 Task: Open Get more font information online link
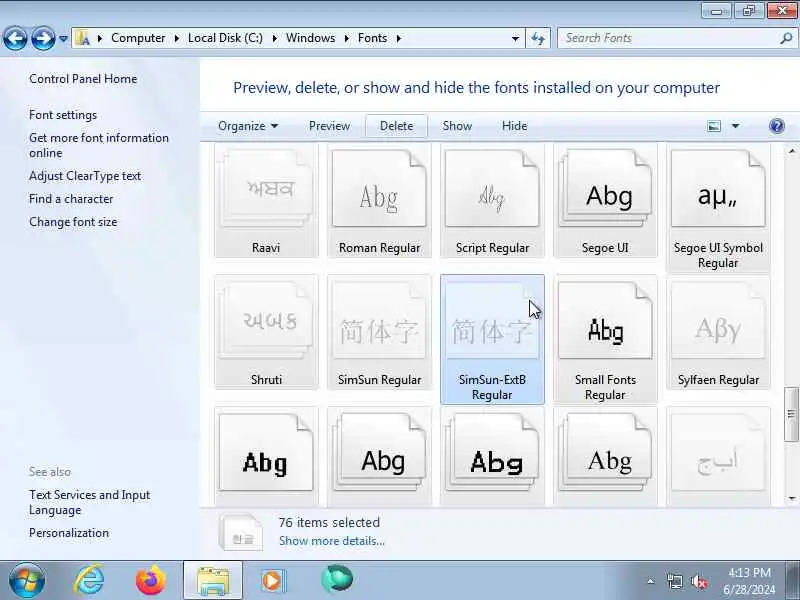98,145
